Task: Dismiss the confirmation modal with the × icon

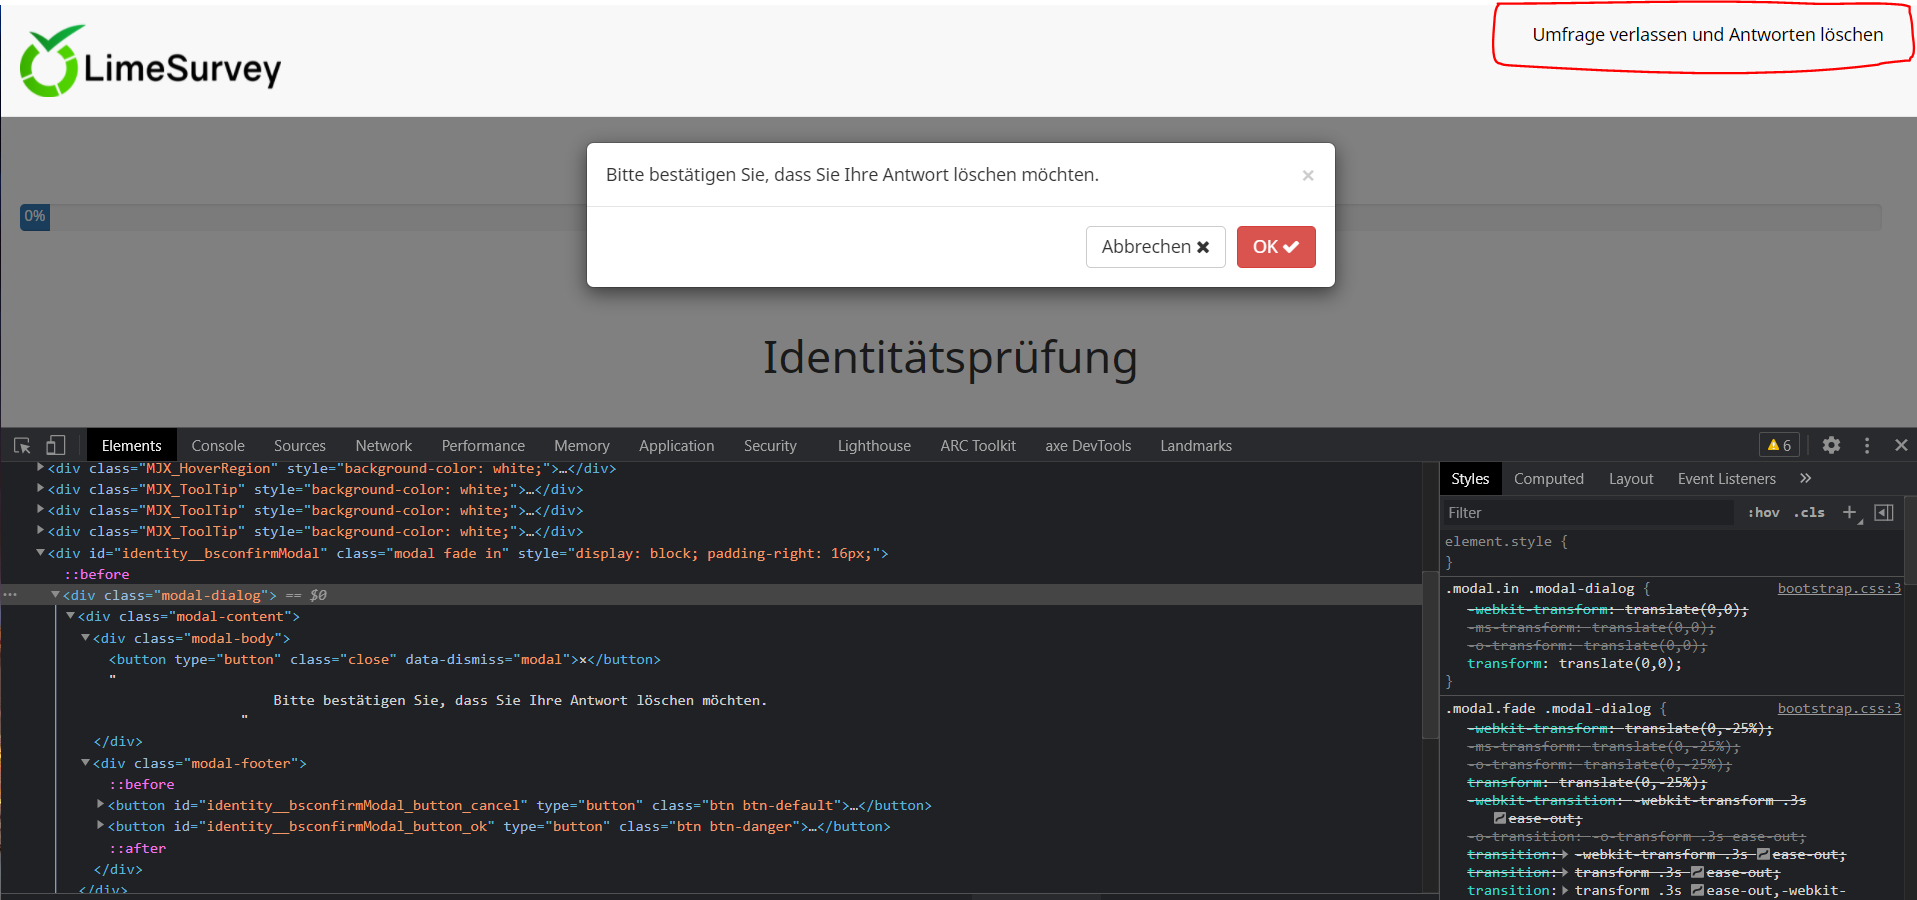Action: tap(1307, 176)
